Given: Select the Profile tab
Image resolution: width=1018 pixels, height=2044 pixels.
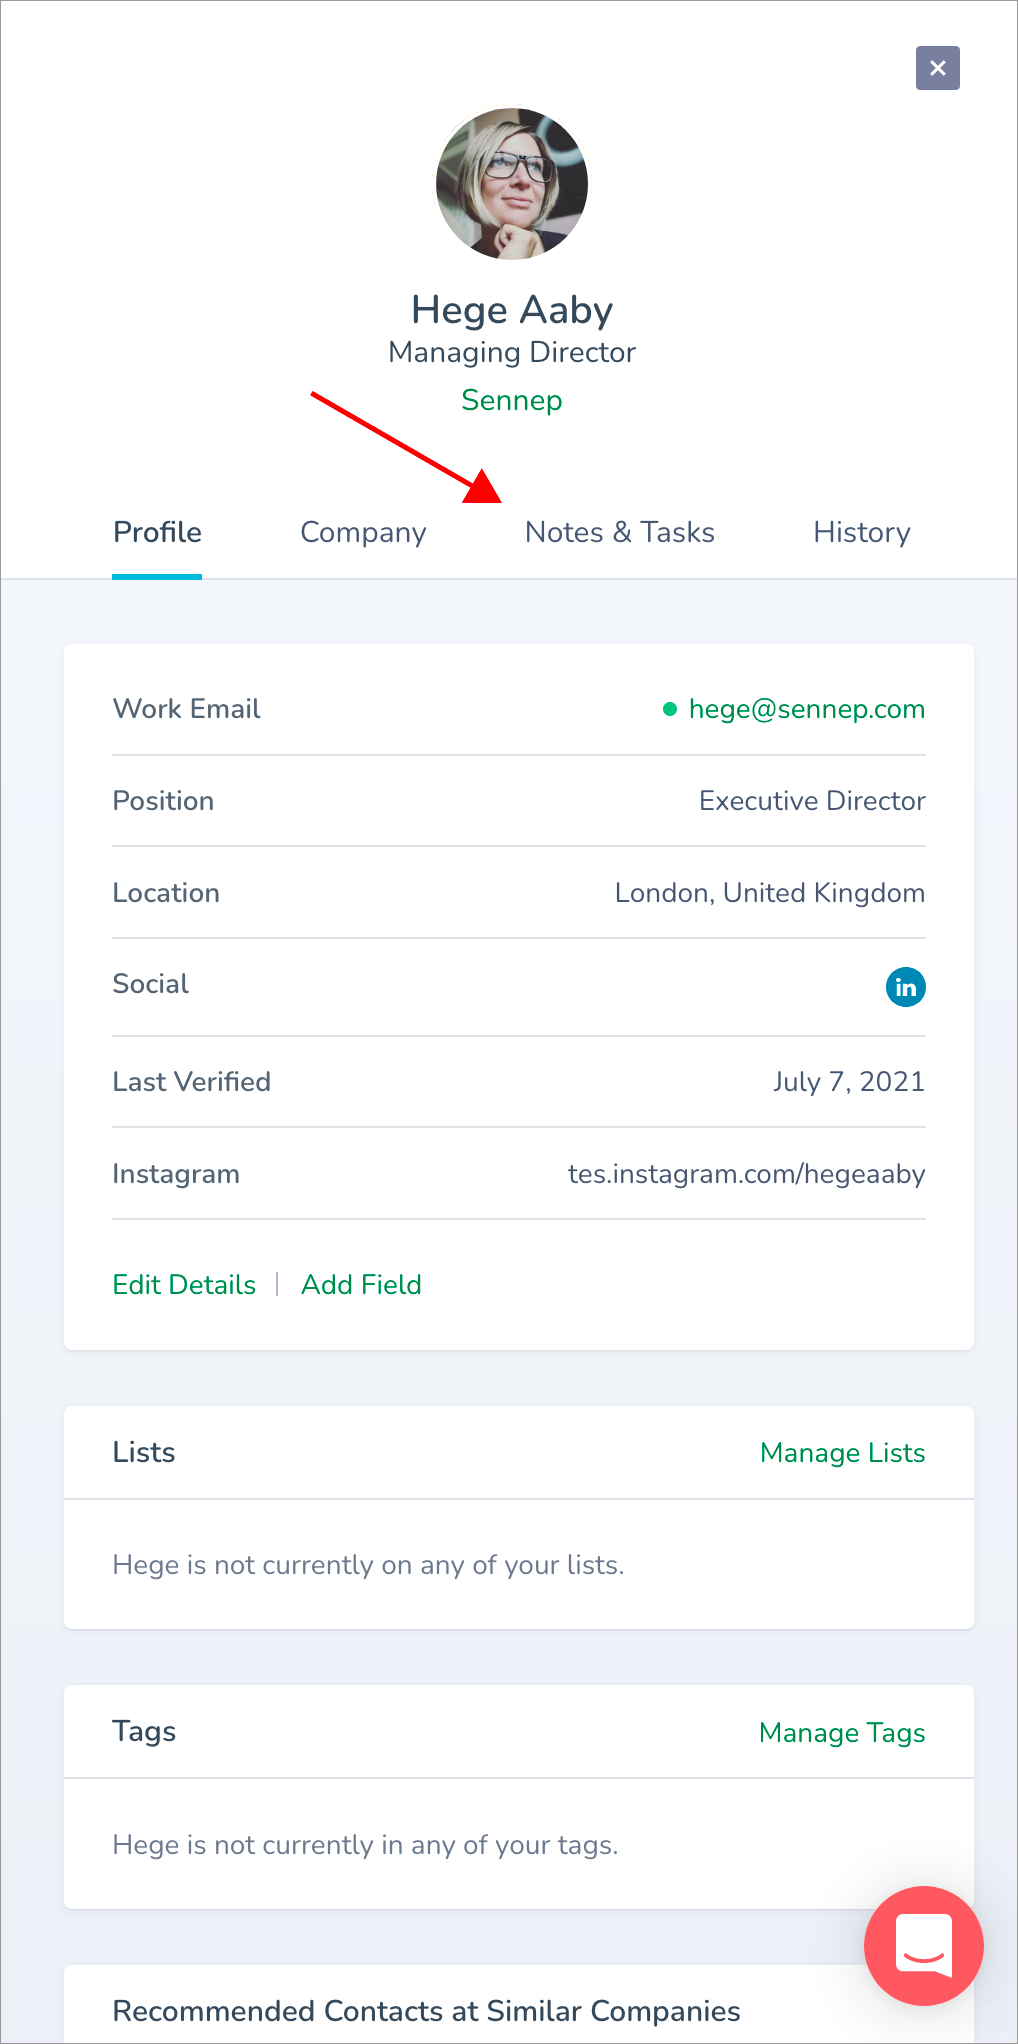Looking at the screenshot, I should pos(157,532).
